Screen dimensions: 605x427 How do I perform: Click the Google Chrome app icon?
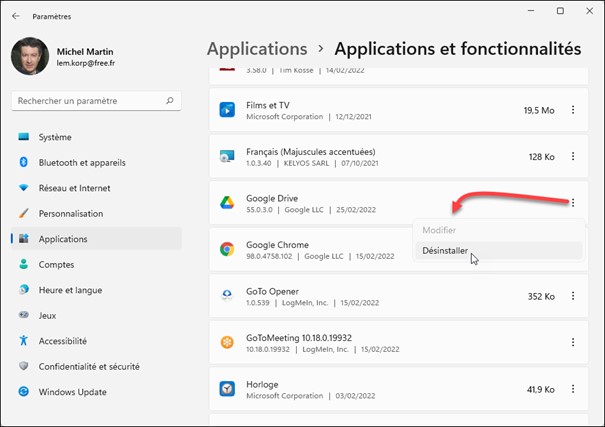click(227, 250)
